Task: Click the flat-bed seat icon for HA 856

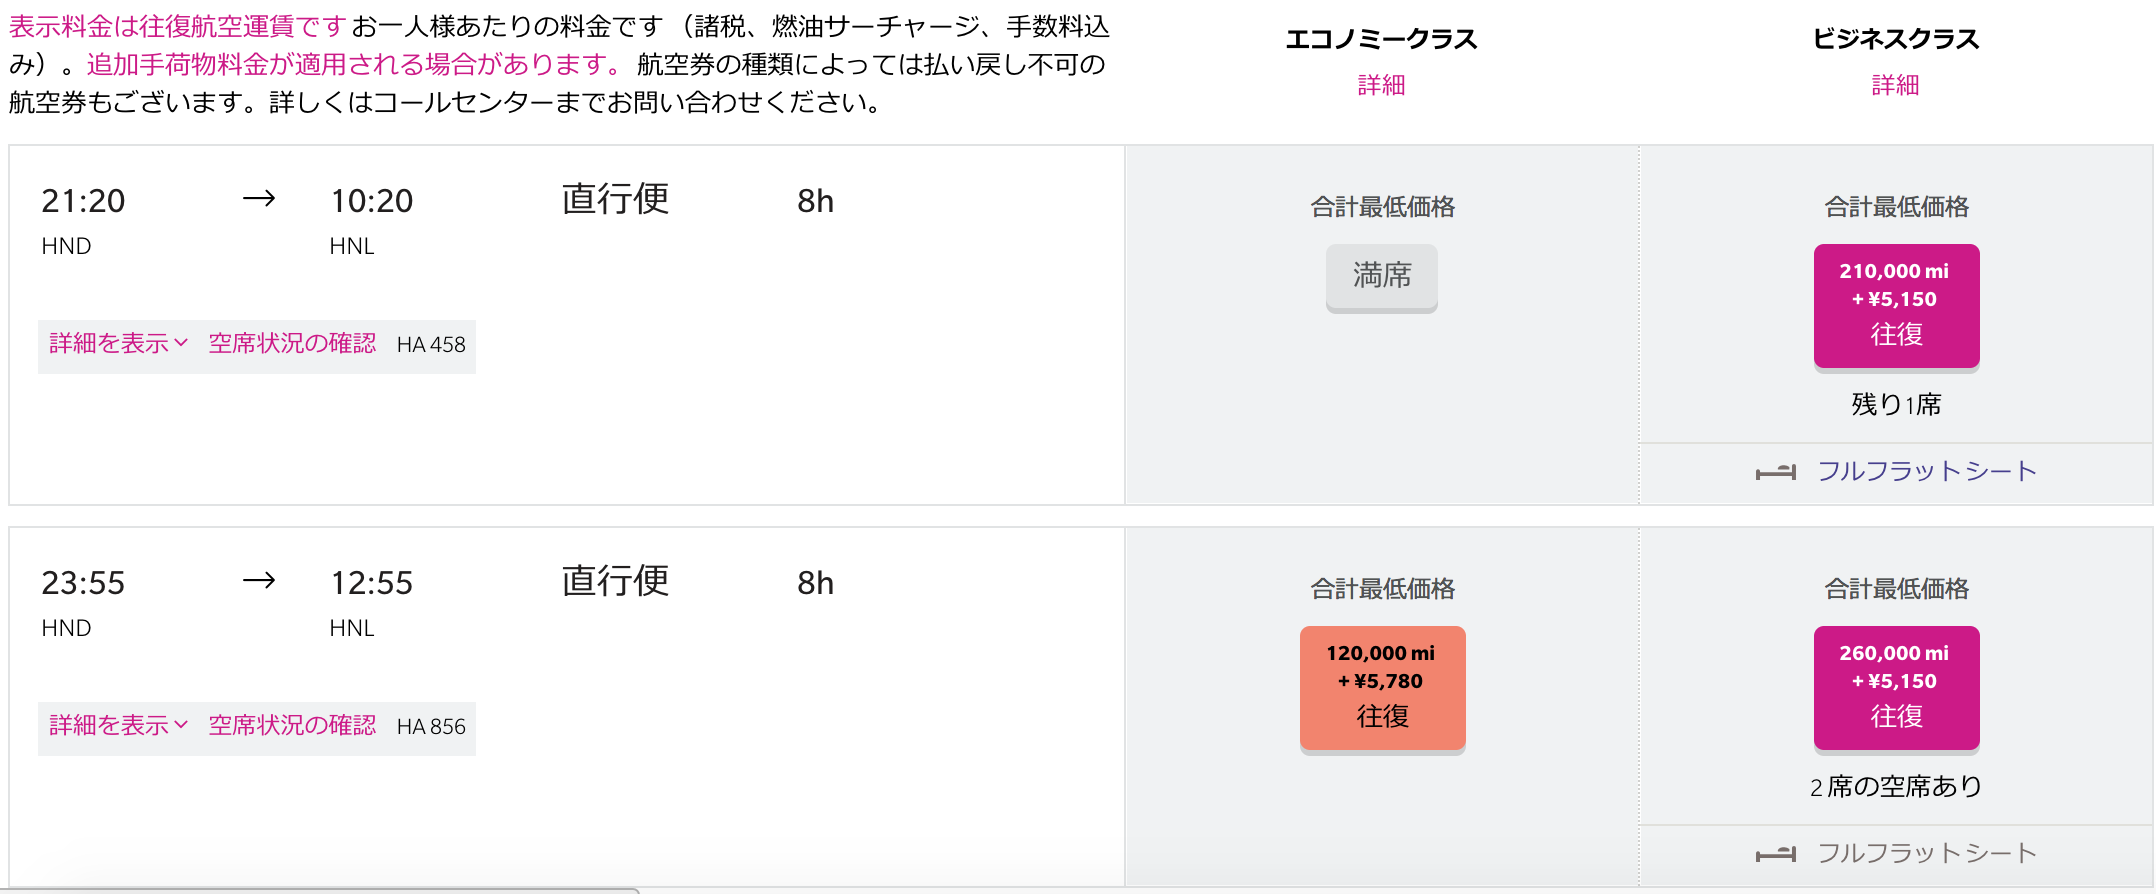Action: point(1776,854)
